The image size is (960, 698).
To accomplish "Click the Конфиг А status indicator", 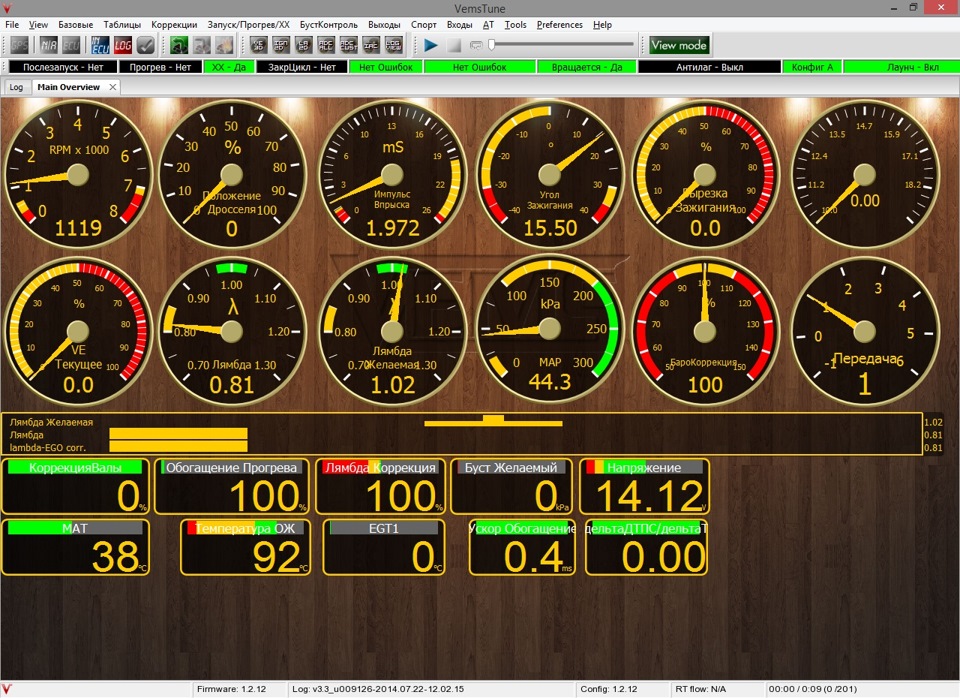I will point(812,67).
